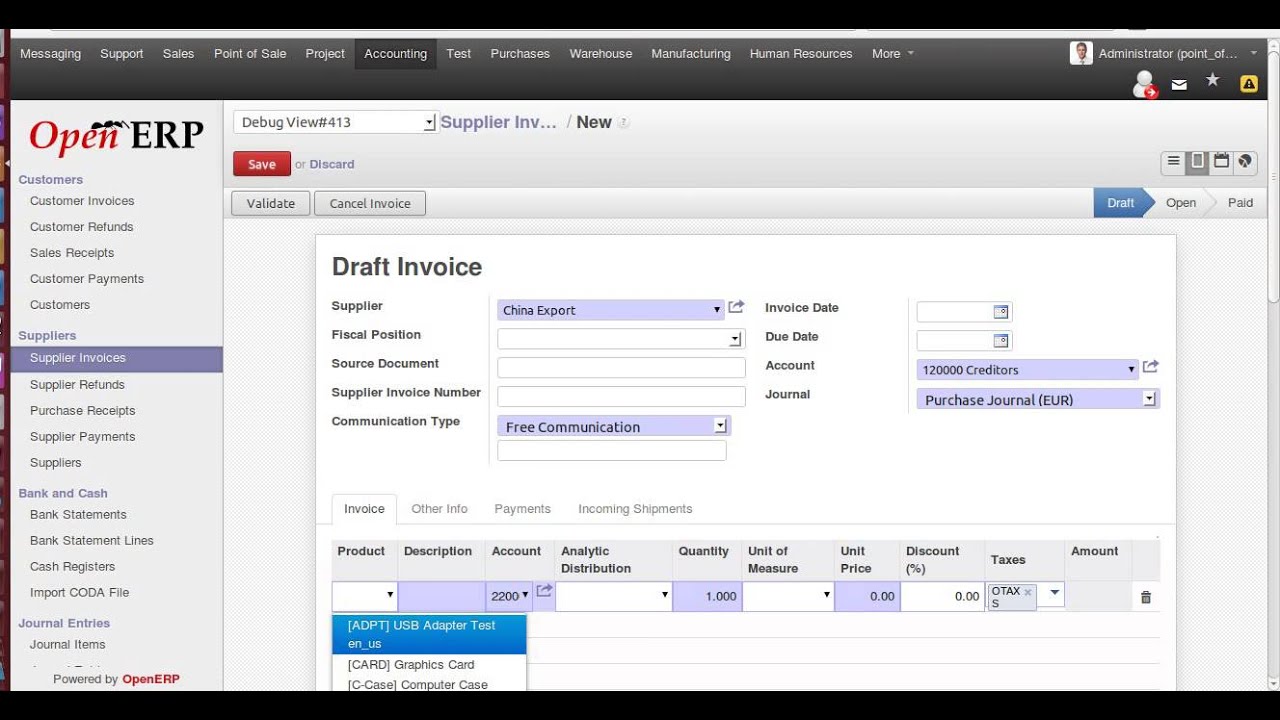Switch to graph pie chart view

point(1245,161)
